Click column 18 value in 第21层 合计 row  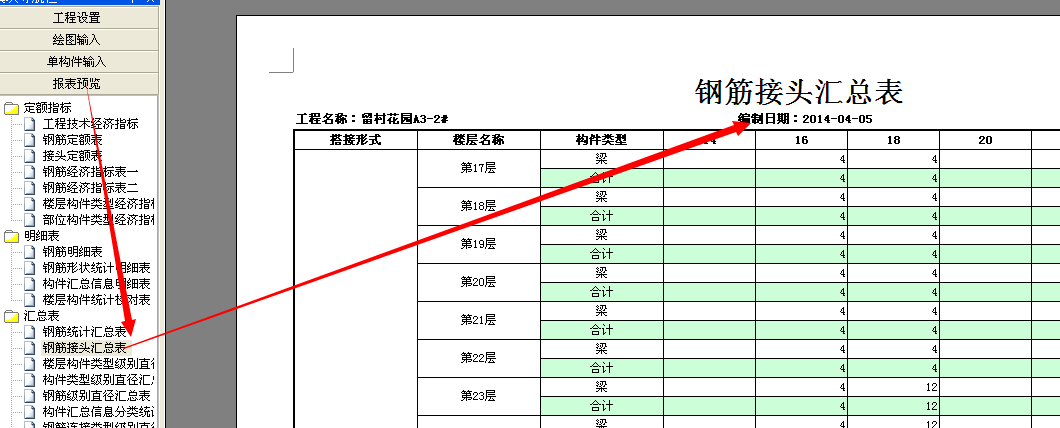click(x=893, y=330)
